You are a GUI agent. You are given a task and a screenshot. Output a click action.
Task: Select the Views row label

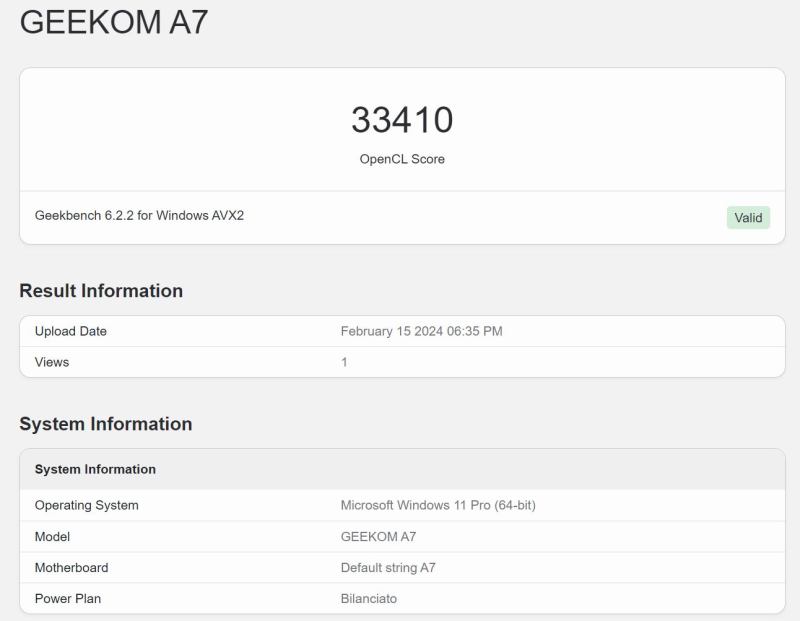pos(52,362)
